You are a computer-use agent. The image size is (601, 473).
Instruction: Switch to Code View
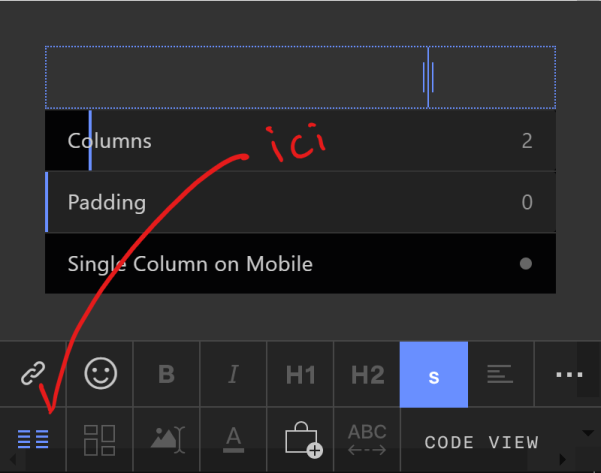click(x=481, y=441)
